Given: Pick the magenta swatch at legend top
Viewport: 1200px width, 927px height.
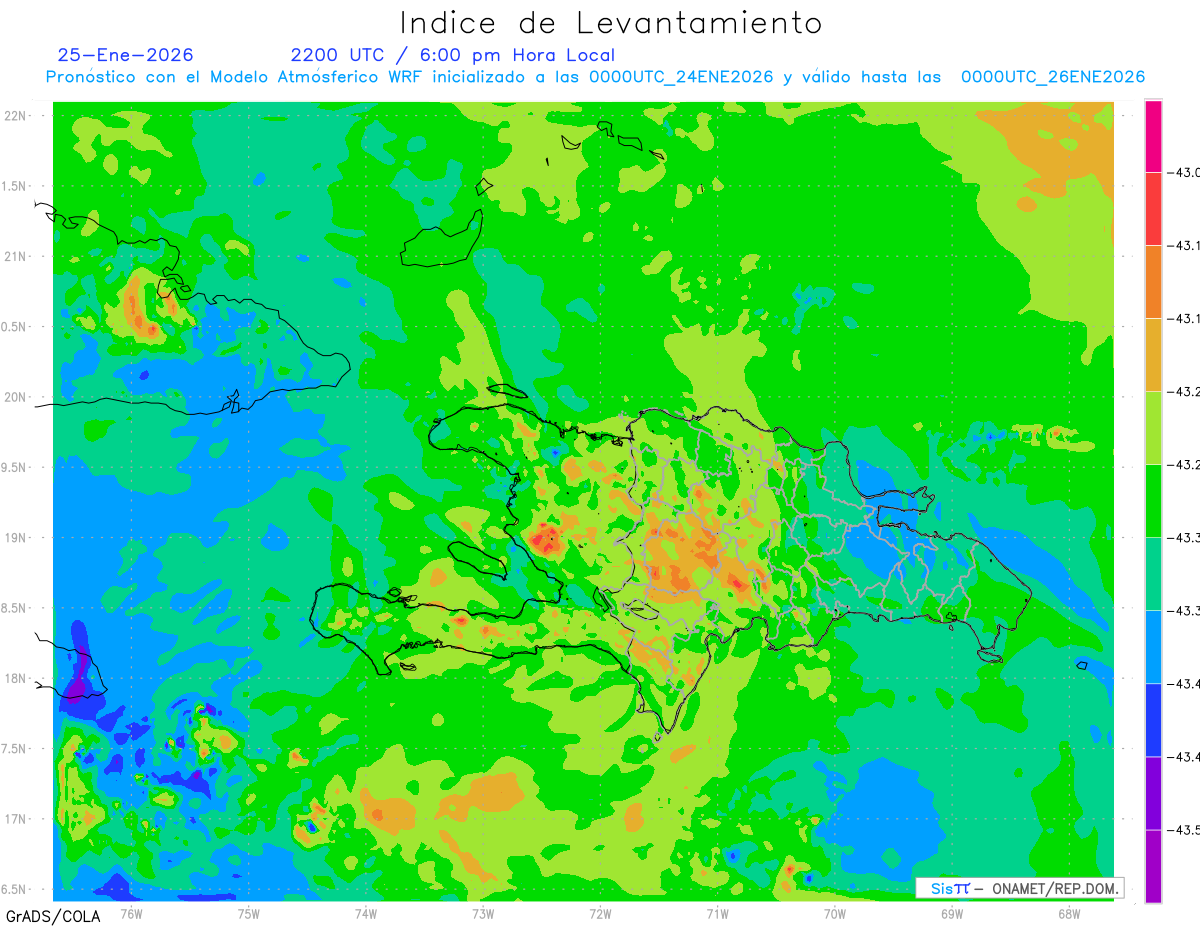Looking at the screenshot, I should 1153,136.
